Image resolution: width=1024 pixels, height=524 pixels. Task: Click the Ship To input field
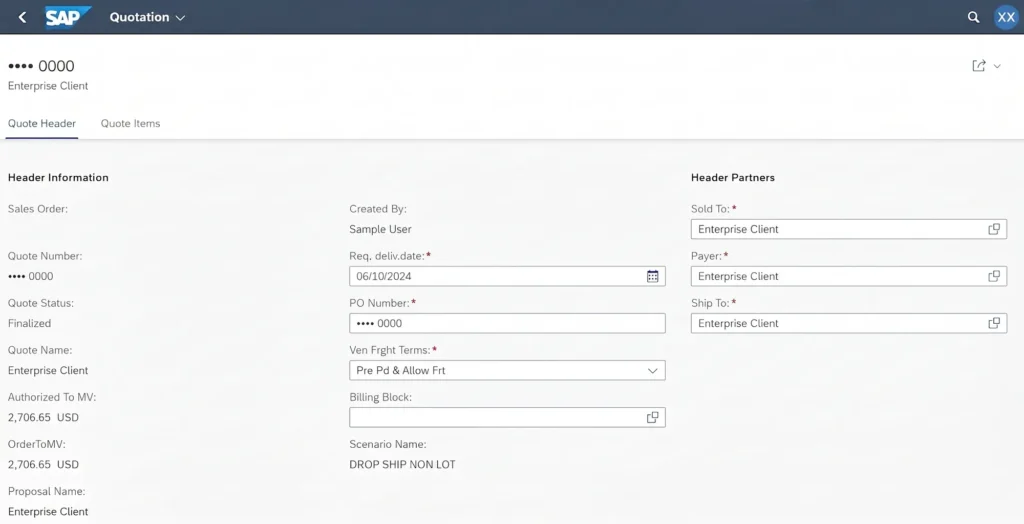coord(849,323)
